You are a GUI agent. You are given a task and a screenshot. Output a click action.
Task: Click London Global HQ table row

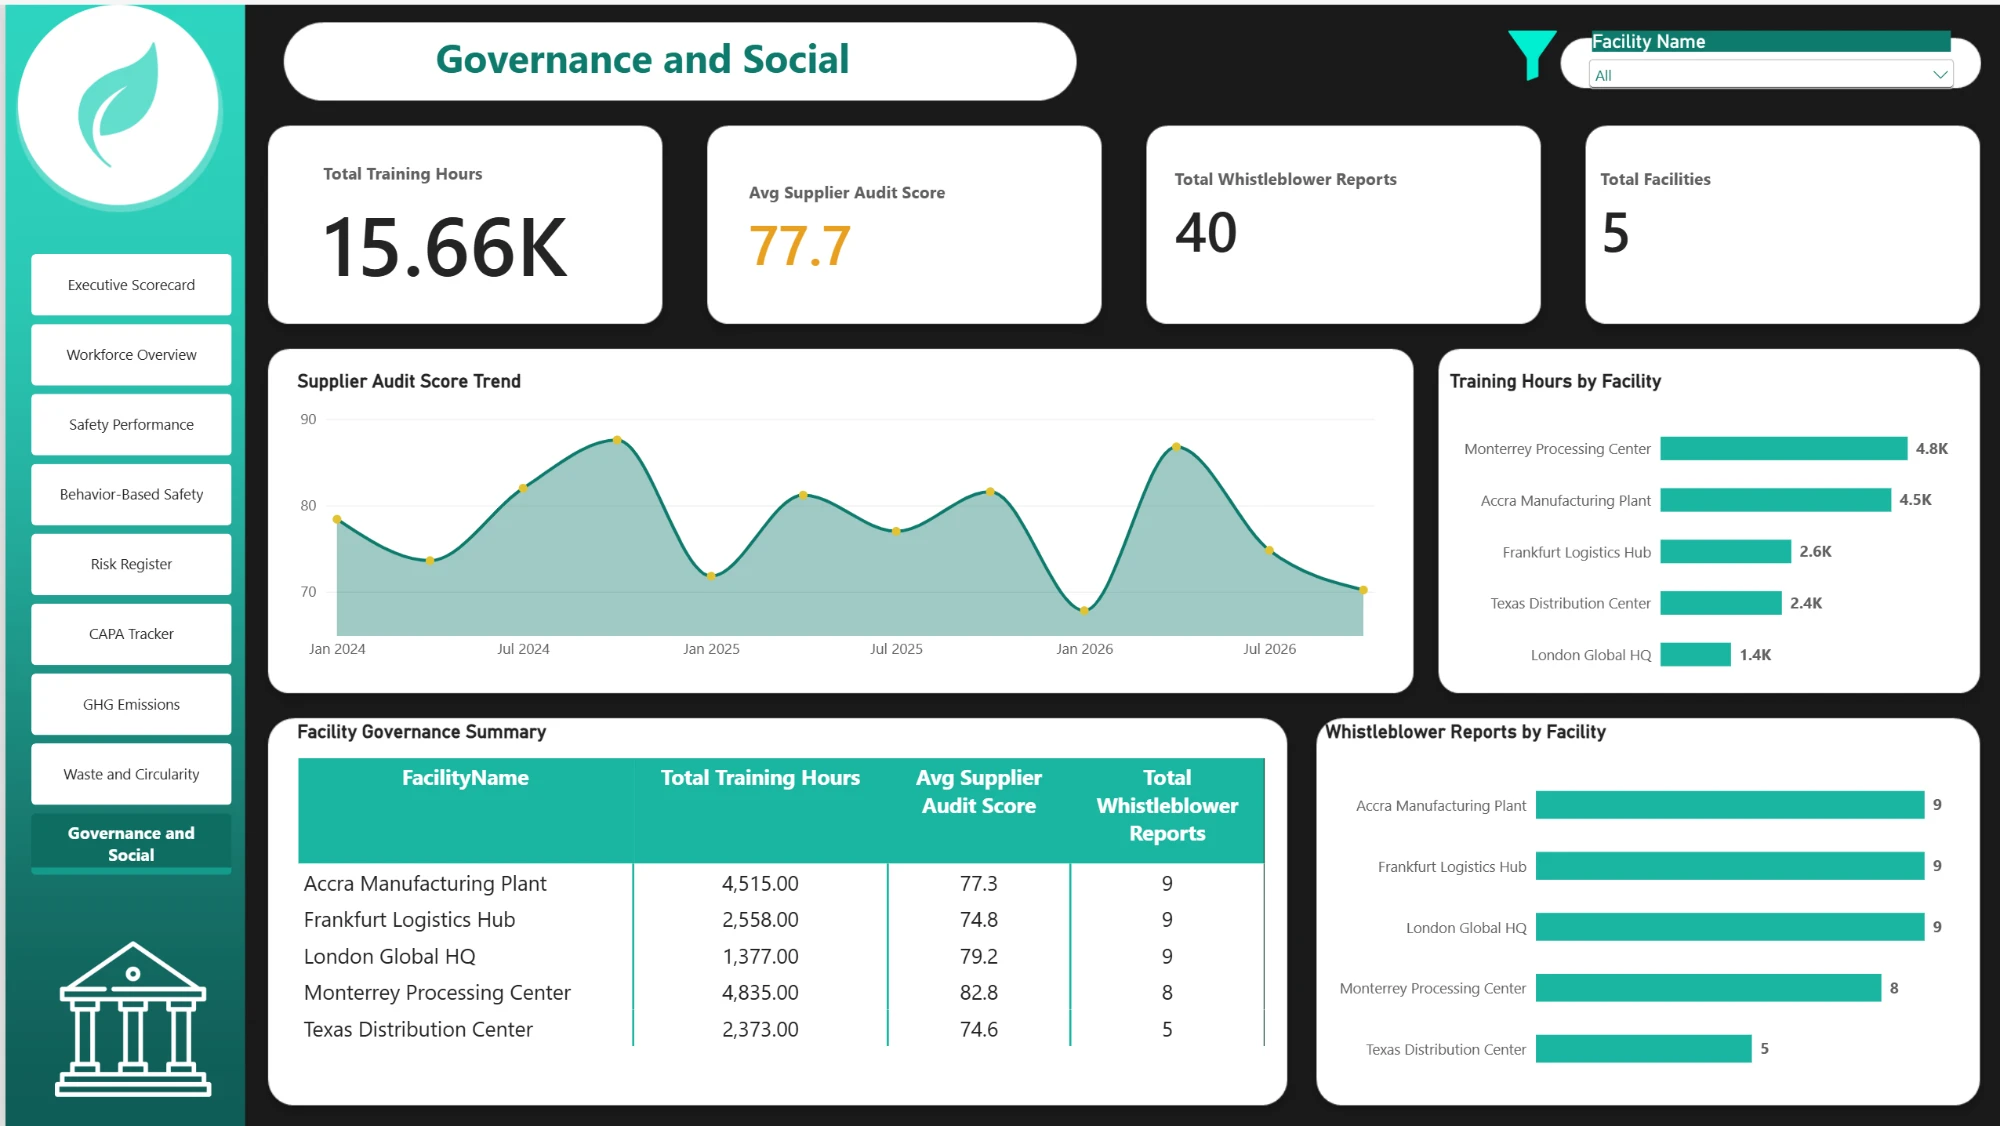(781, 957)
